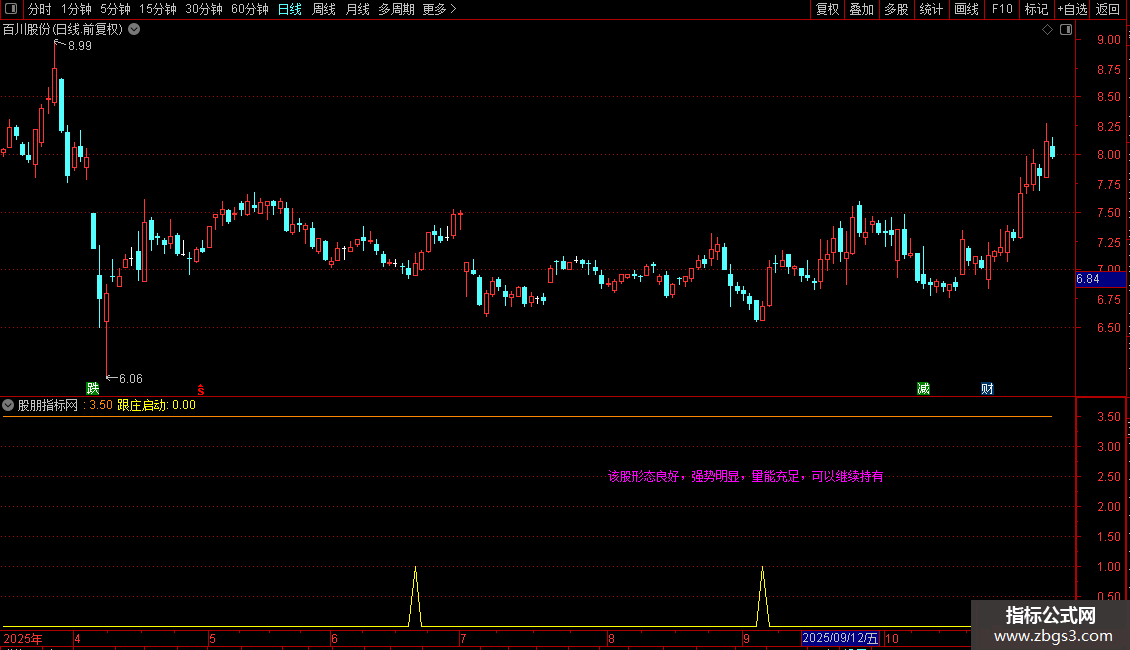Click month 5 on the time axis
1130x650 pixels.
[x=213, y=638]
